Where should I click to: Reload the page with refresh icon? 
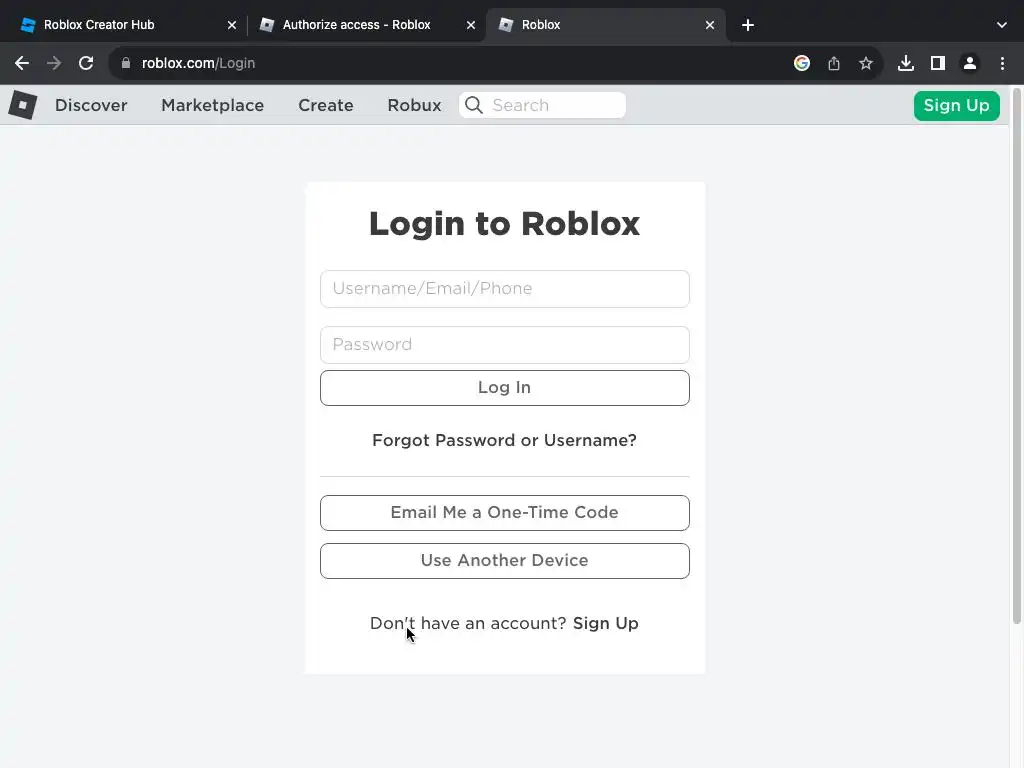[x=86, y=63]
